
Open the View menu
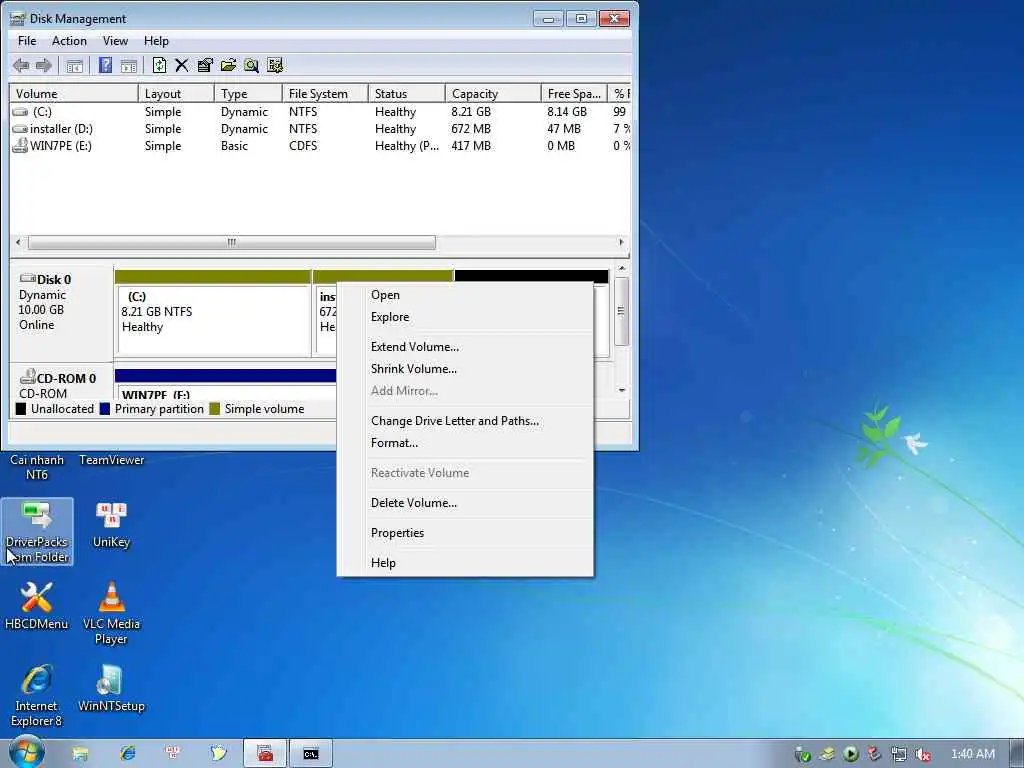pos(115,40)
